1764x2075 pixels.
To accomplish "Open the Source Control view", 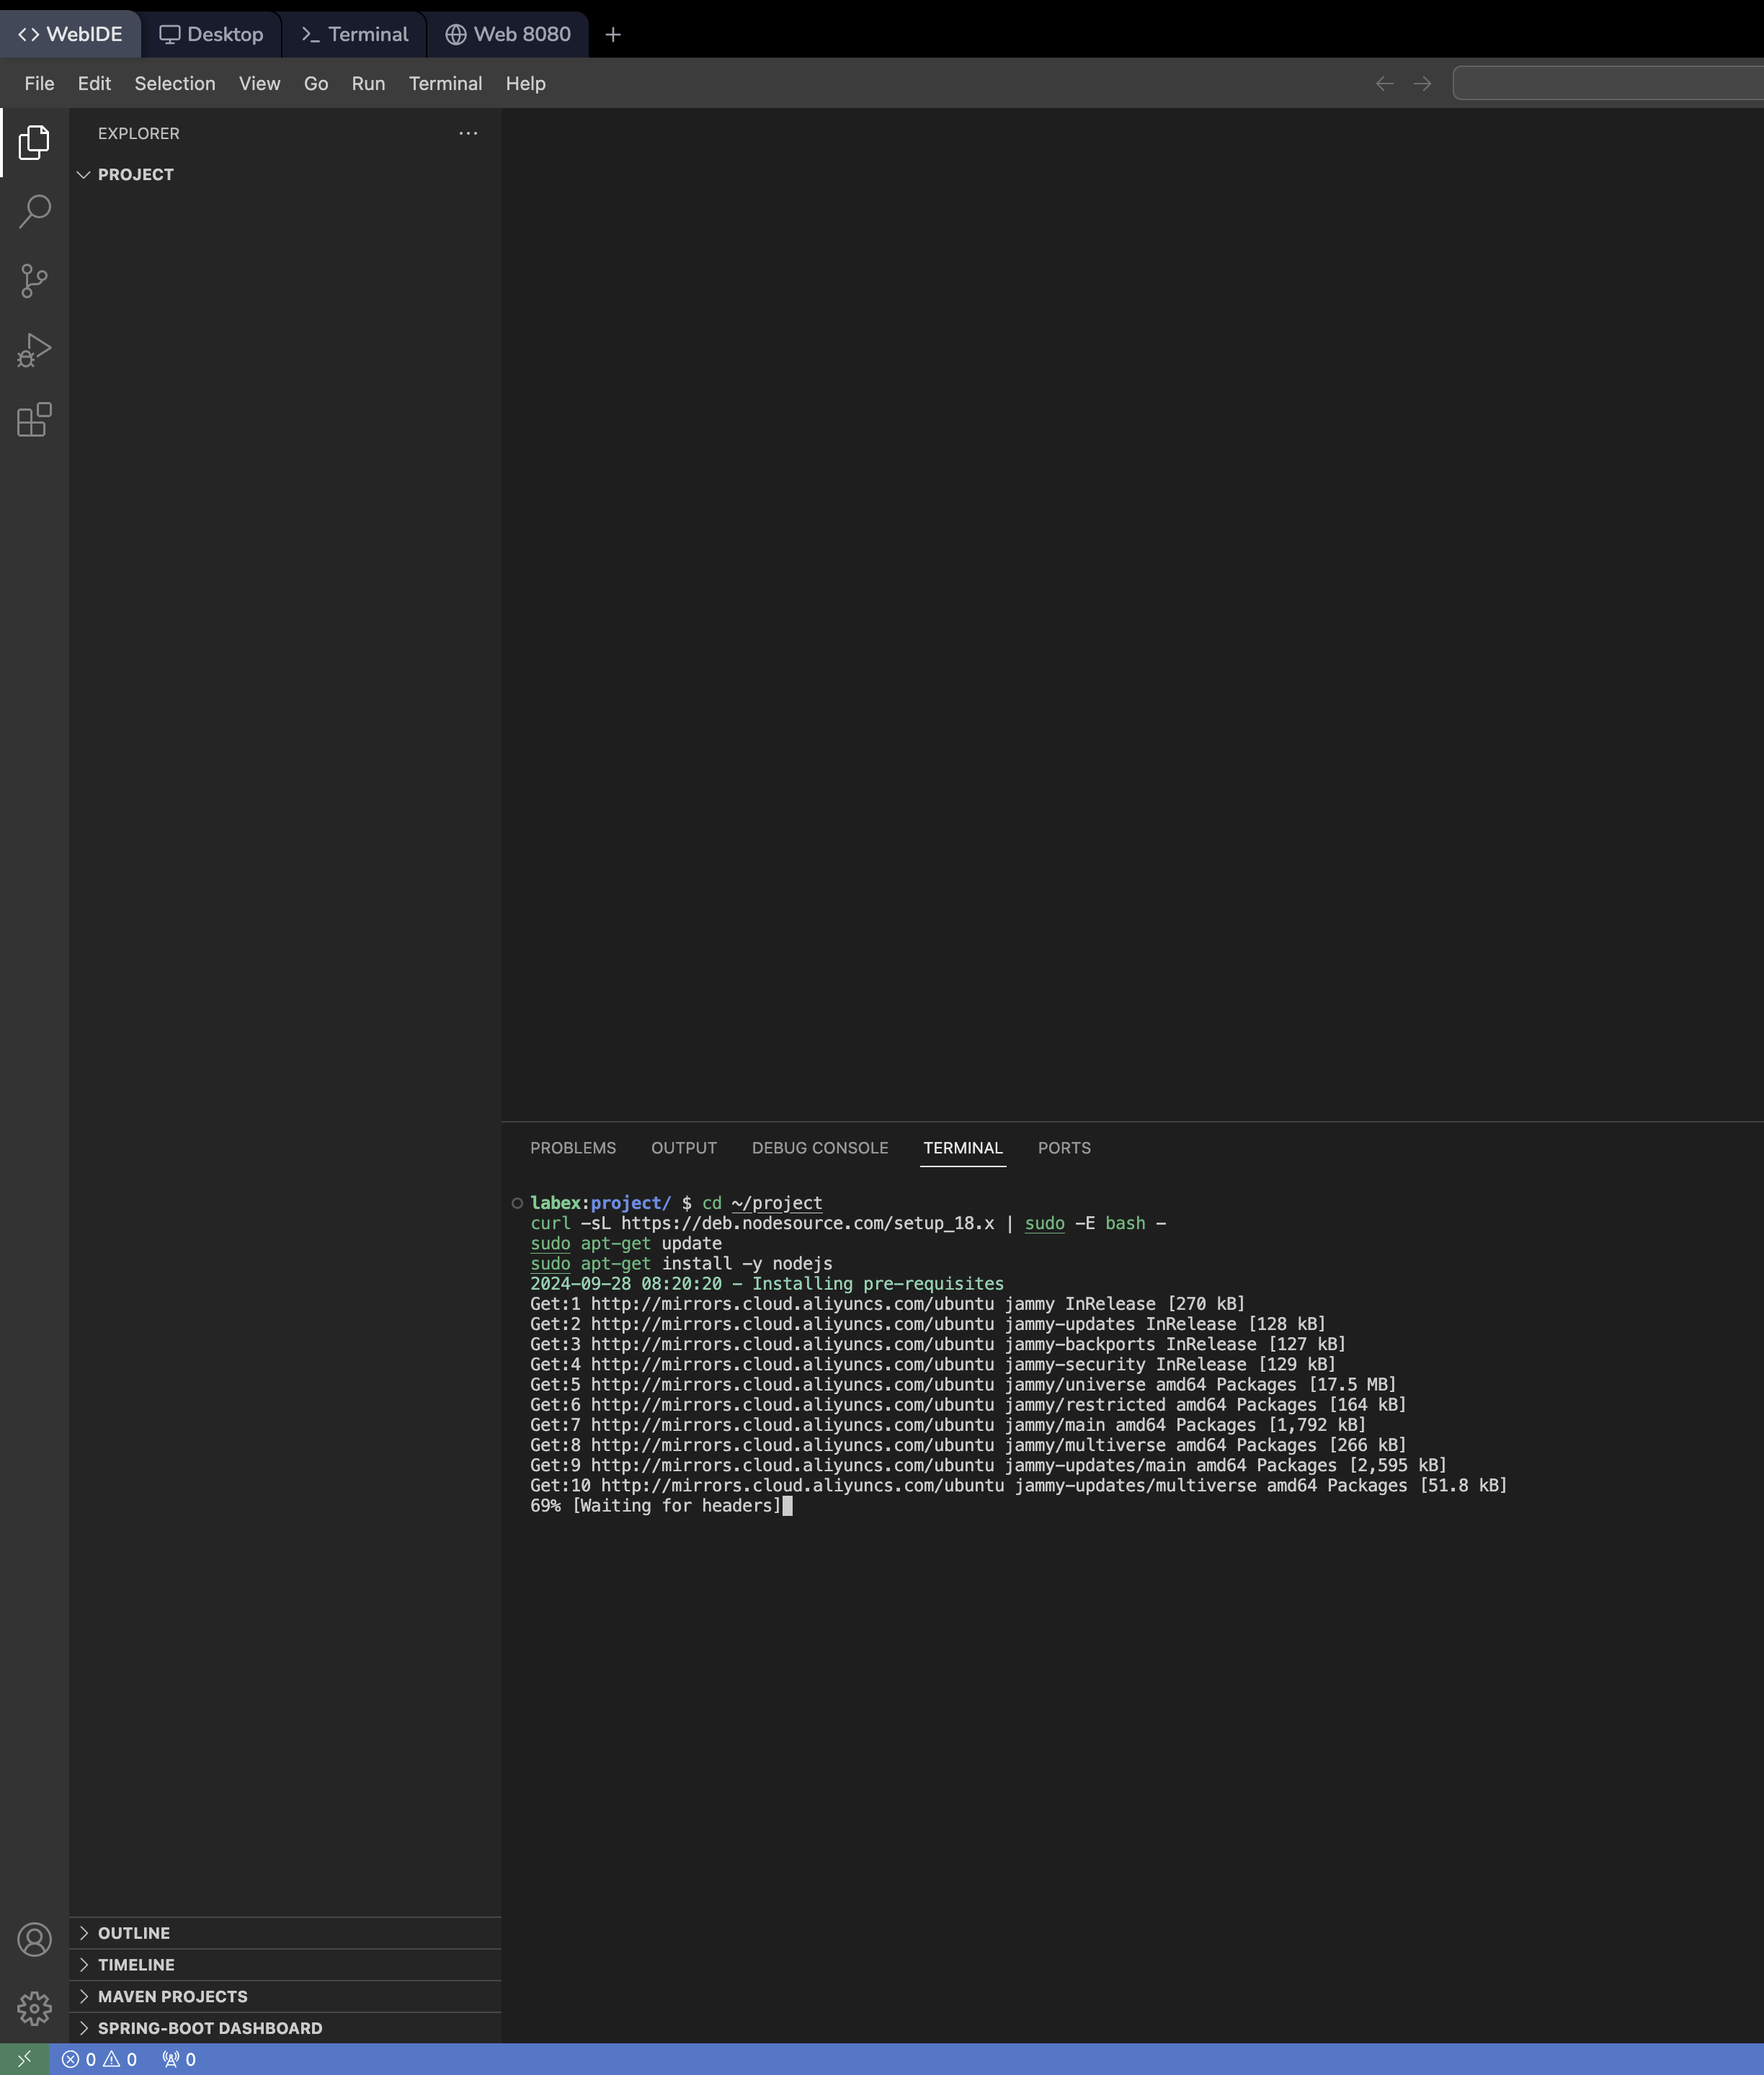I will click(x=34, y=281).
